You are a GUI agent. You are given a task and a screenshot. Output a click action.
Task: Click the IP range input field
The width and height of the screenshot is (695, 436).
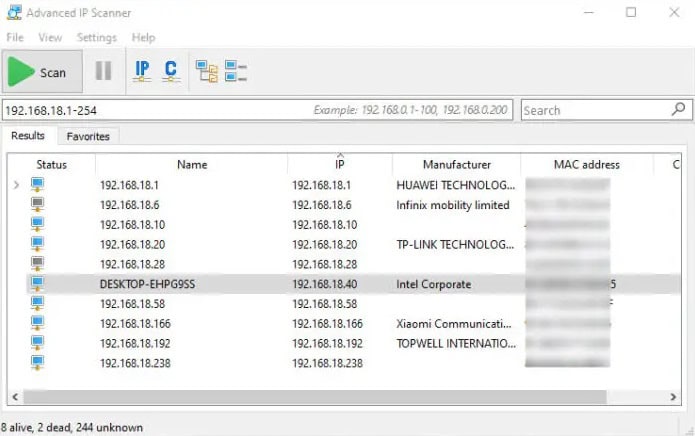pos(258,110)
